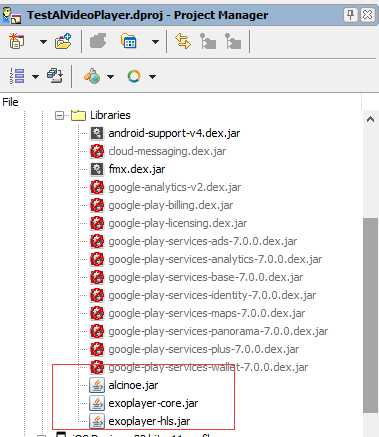Click the red icon of google-play-services-analytics-7.0.0.dex.jar

pos(97,259)
